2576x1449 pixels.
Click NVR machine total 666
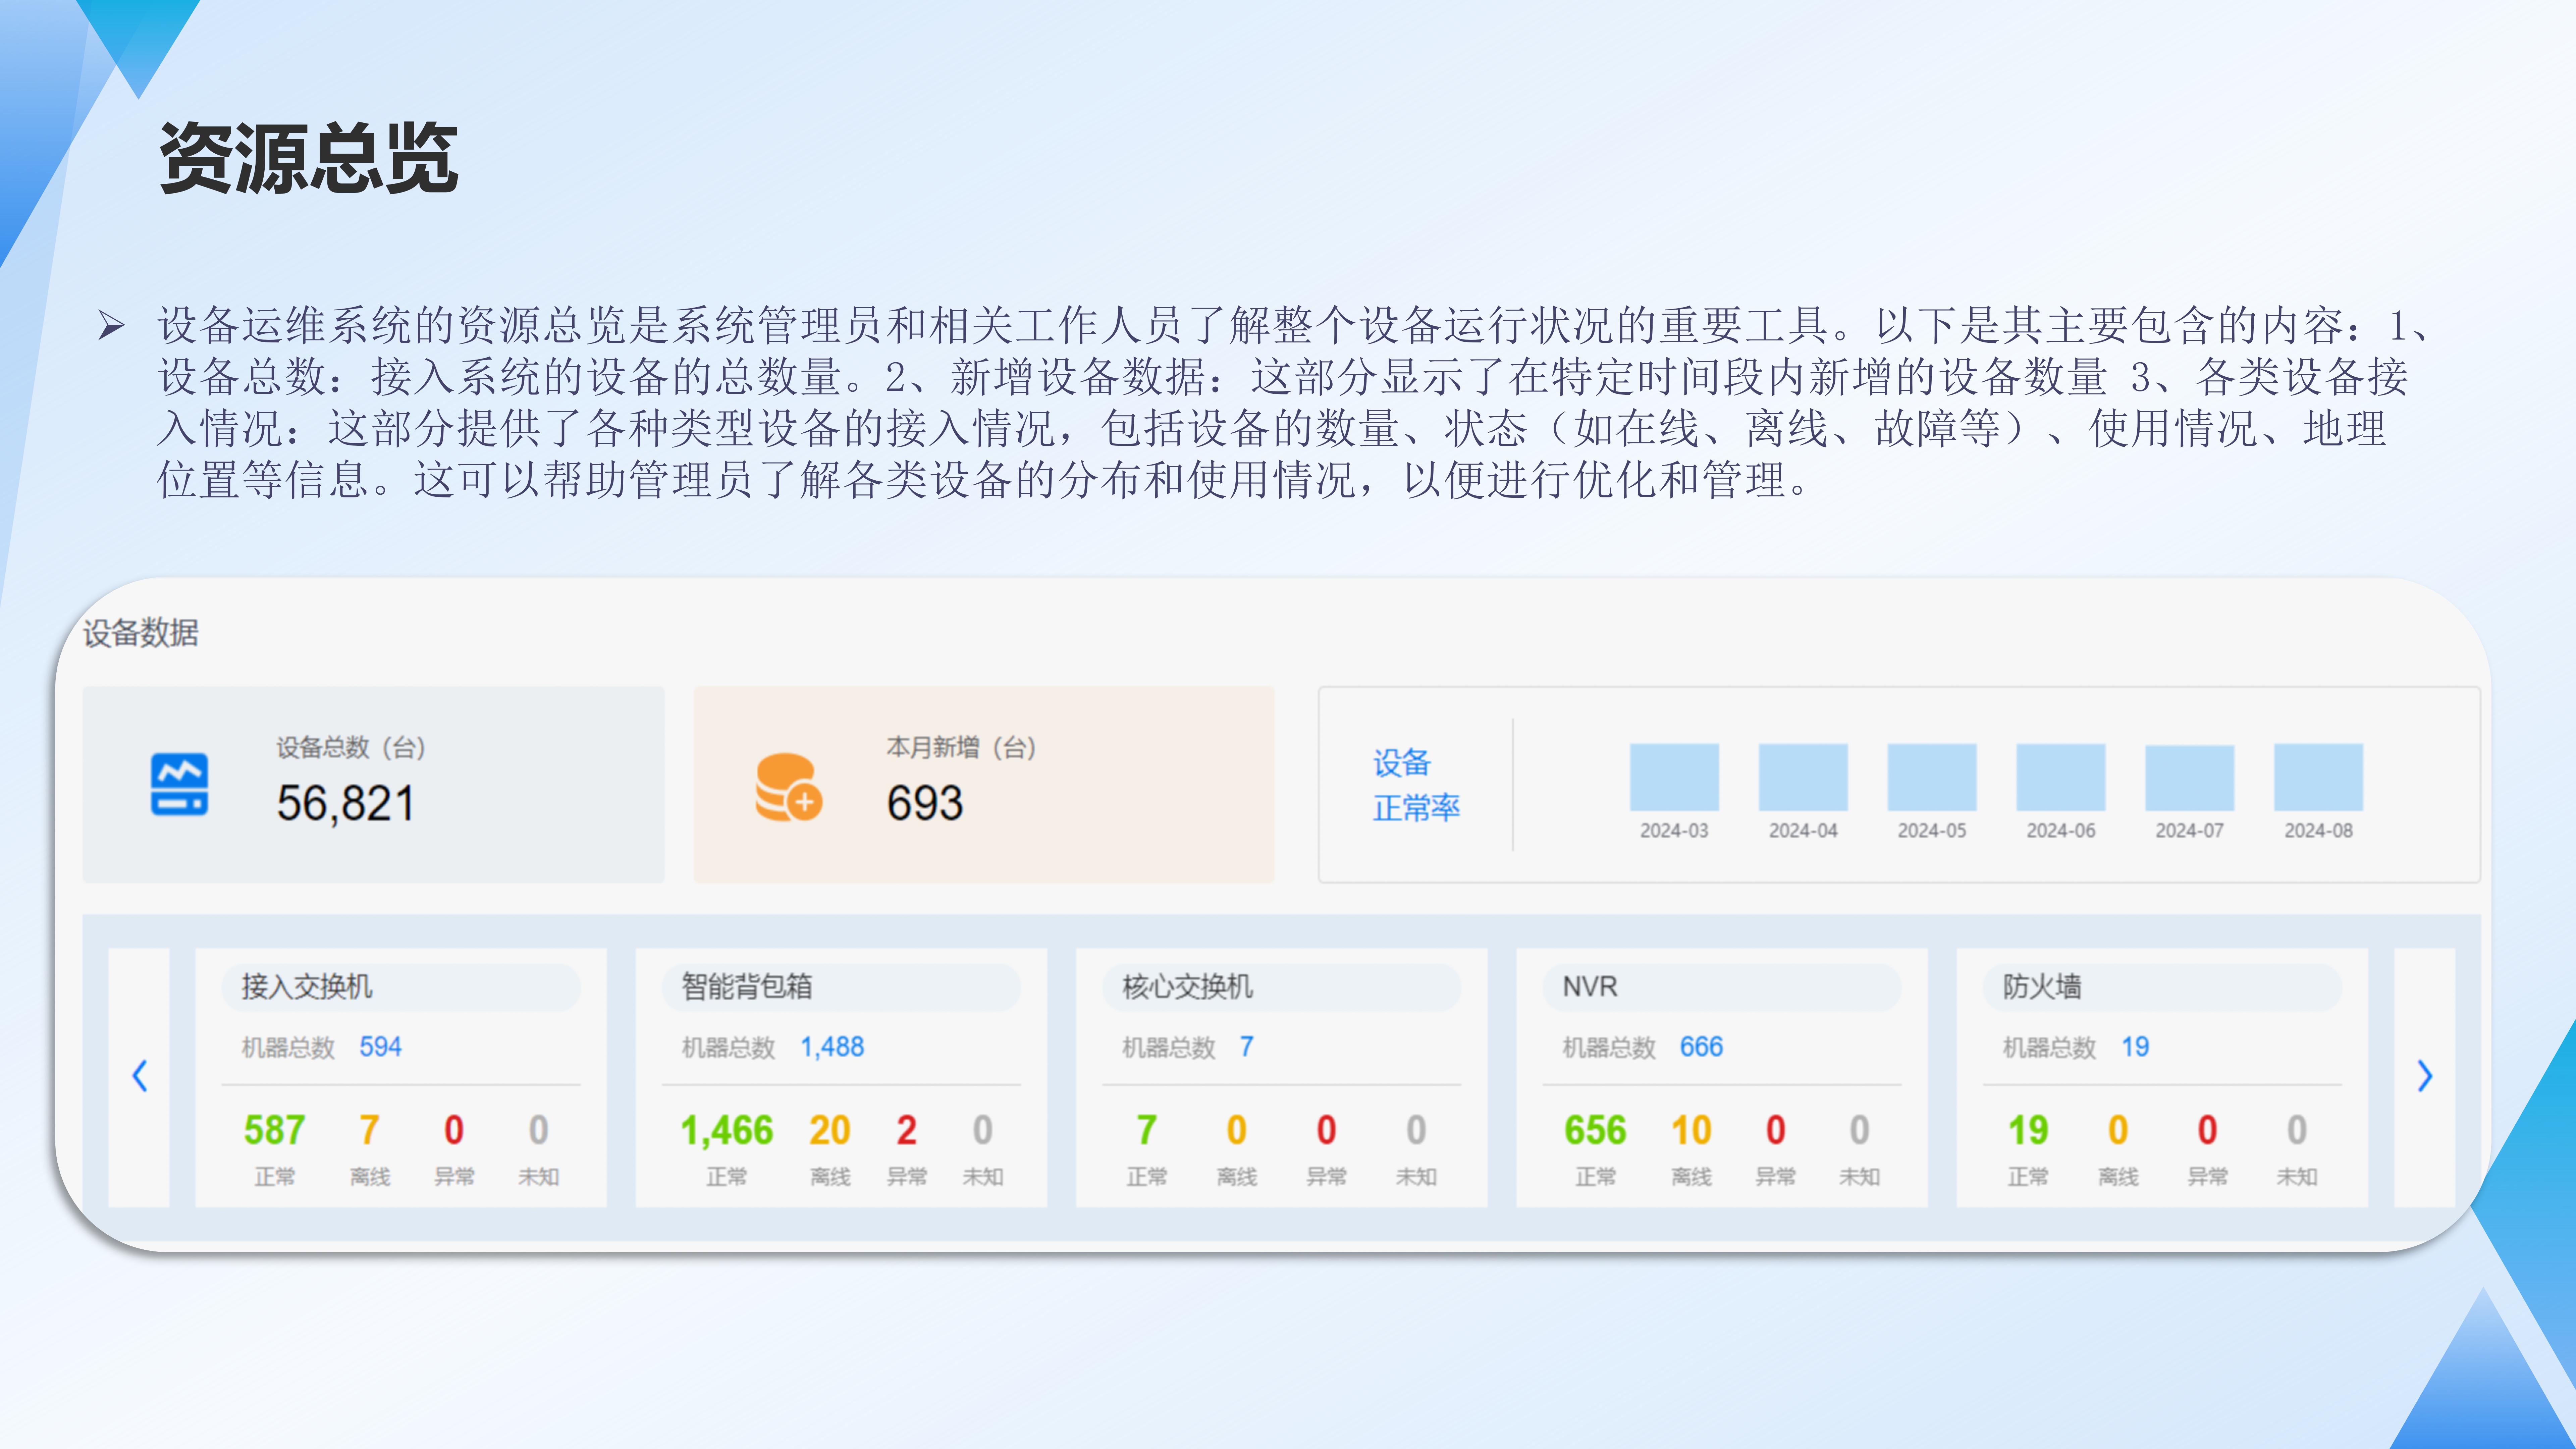pyautogui.click(x=1701, y=1047)
